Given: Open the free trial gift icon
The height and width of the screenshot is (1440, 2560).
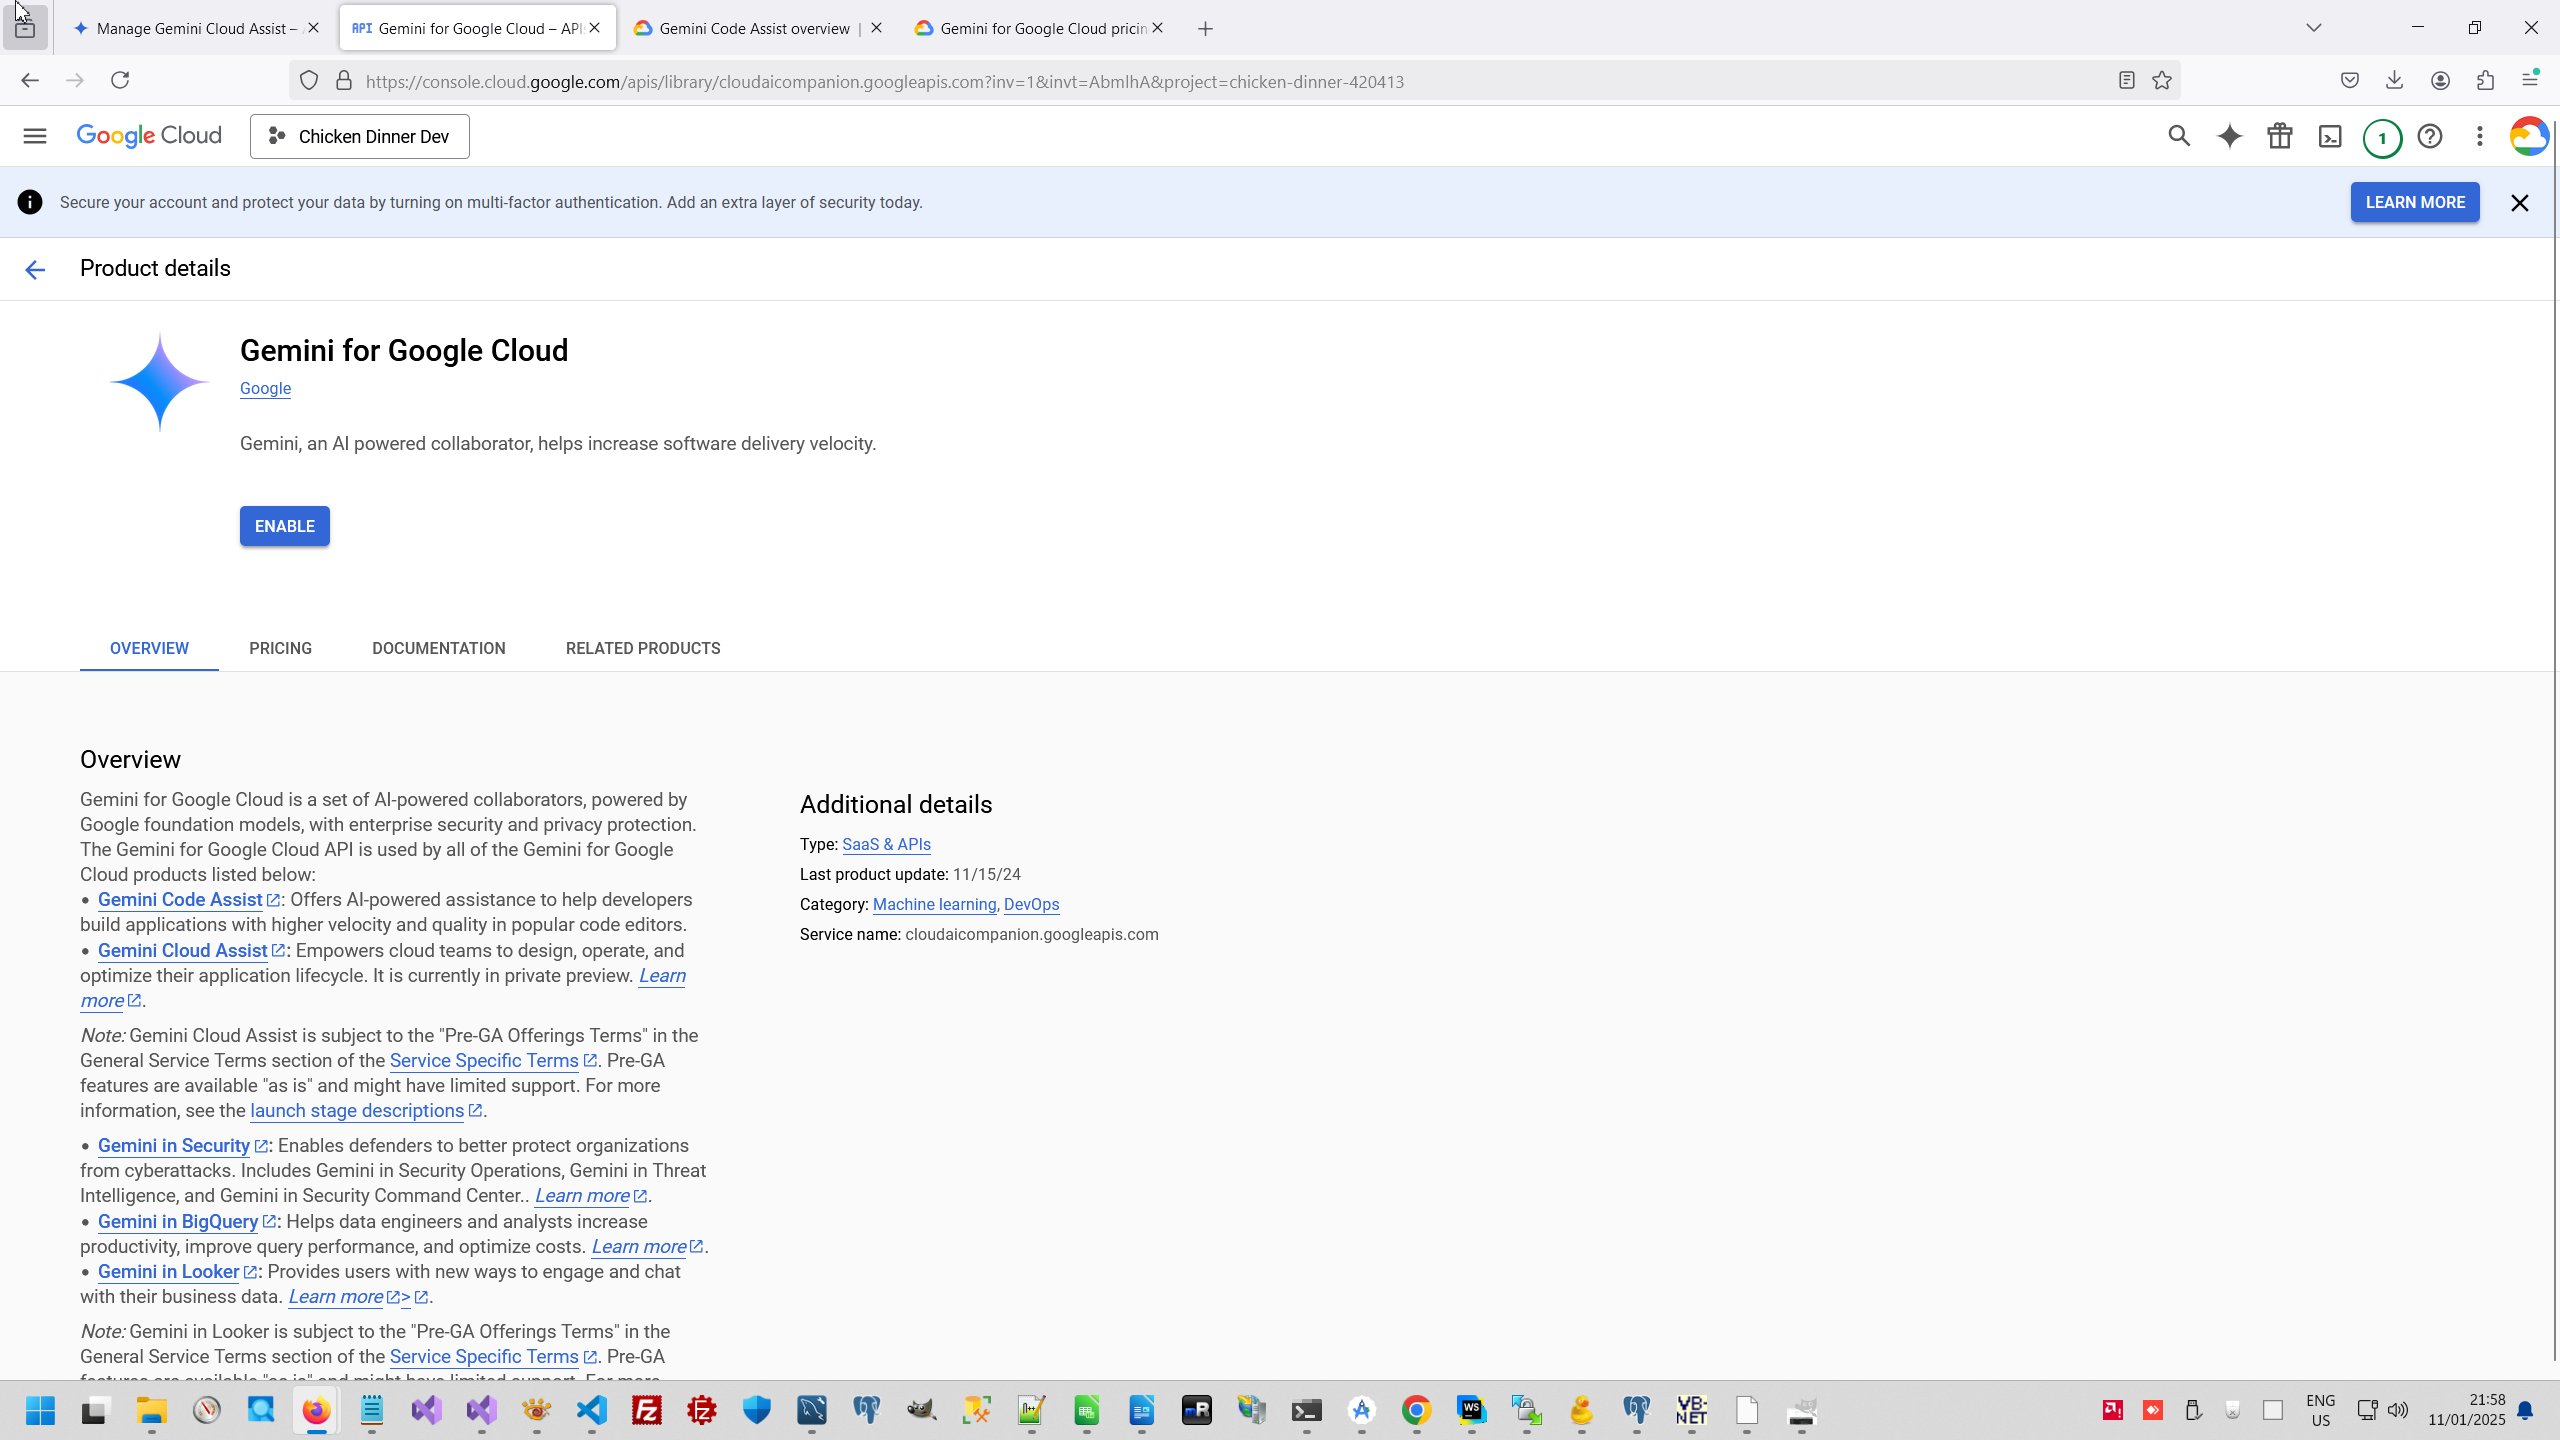Looking at the screenshot, I should [x=2280, y=136].
